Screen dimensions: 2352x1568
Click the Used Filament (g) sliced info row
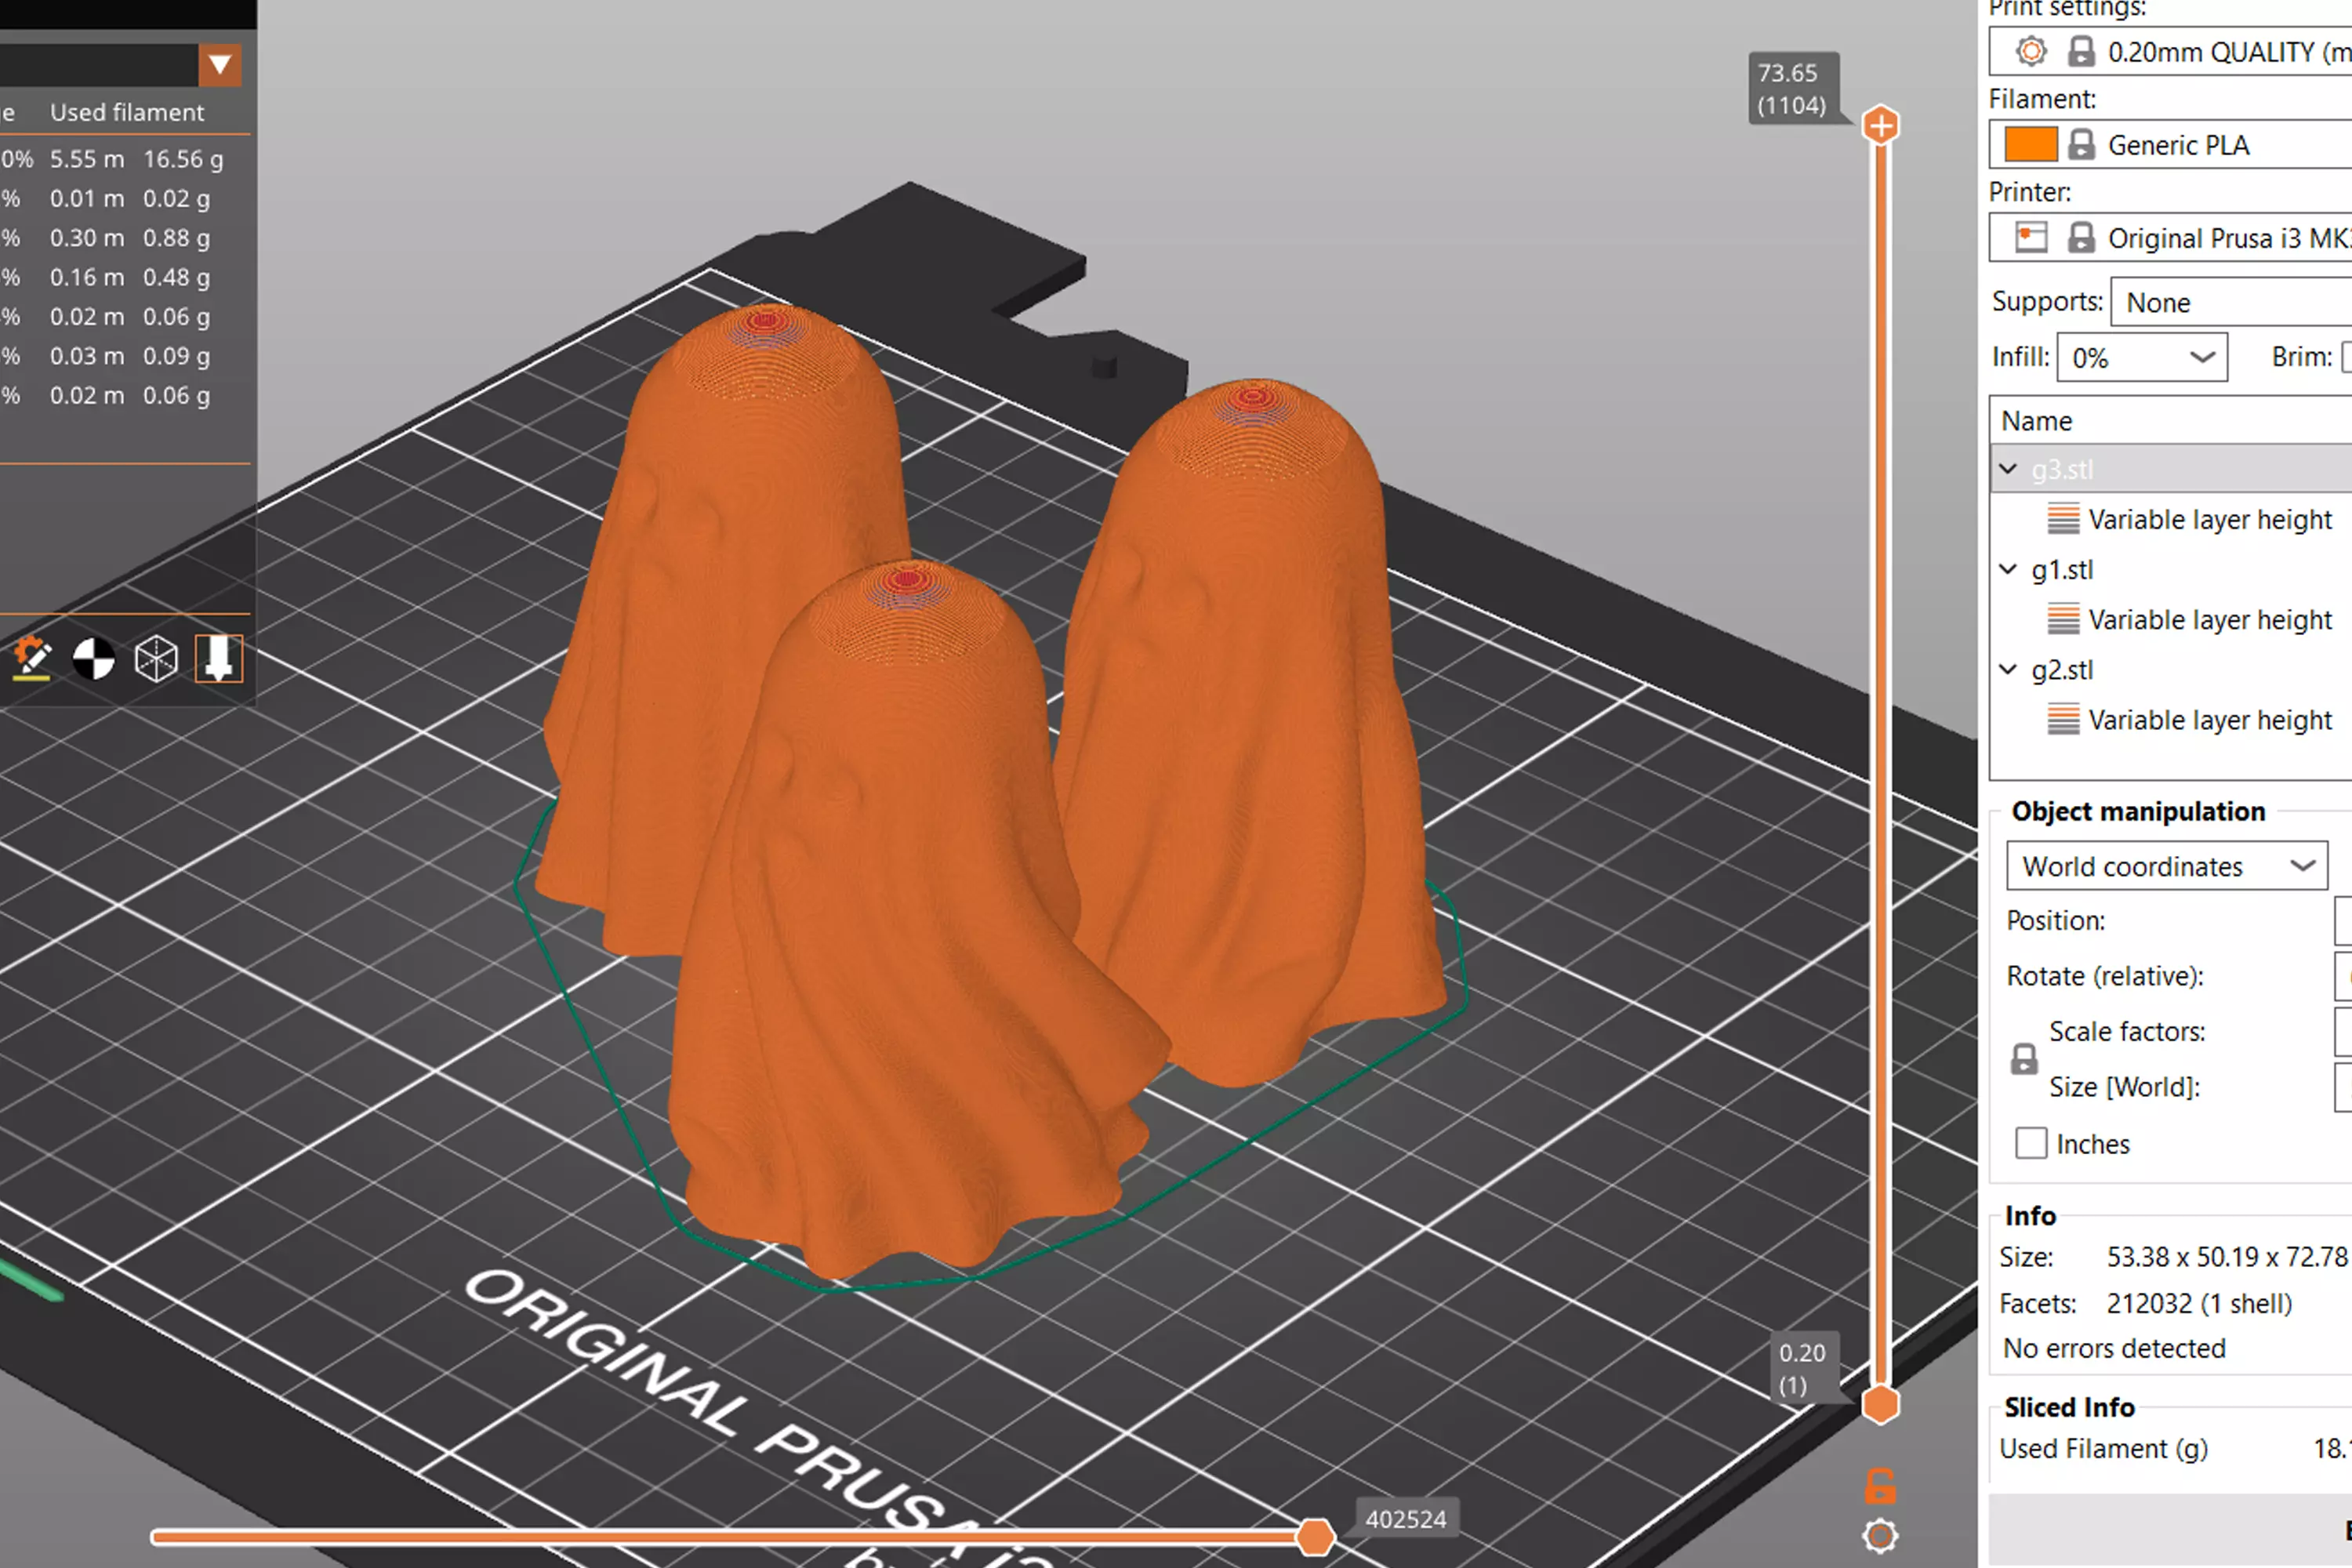pos(2175,1448)
